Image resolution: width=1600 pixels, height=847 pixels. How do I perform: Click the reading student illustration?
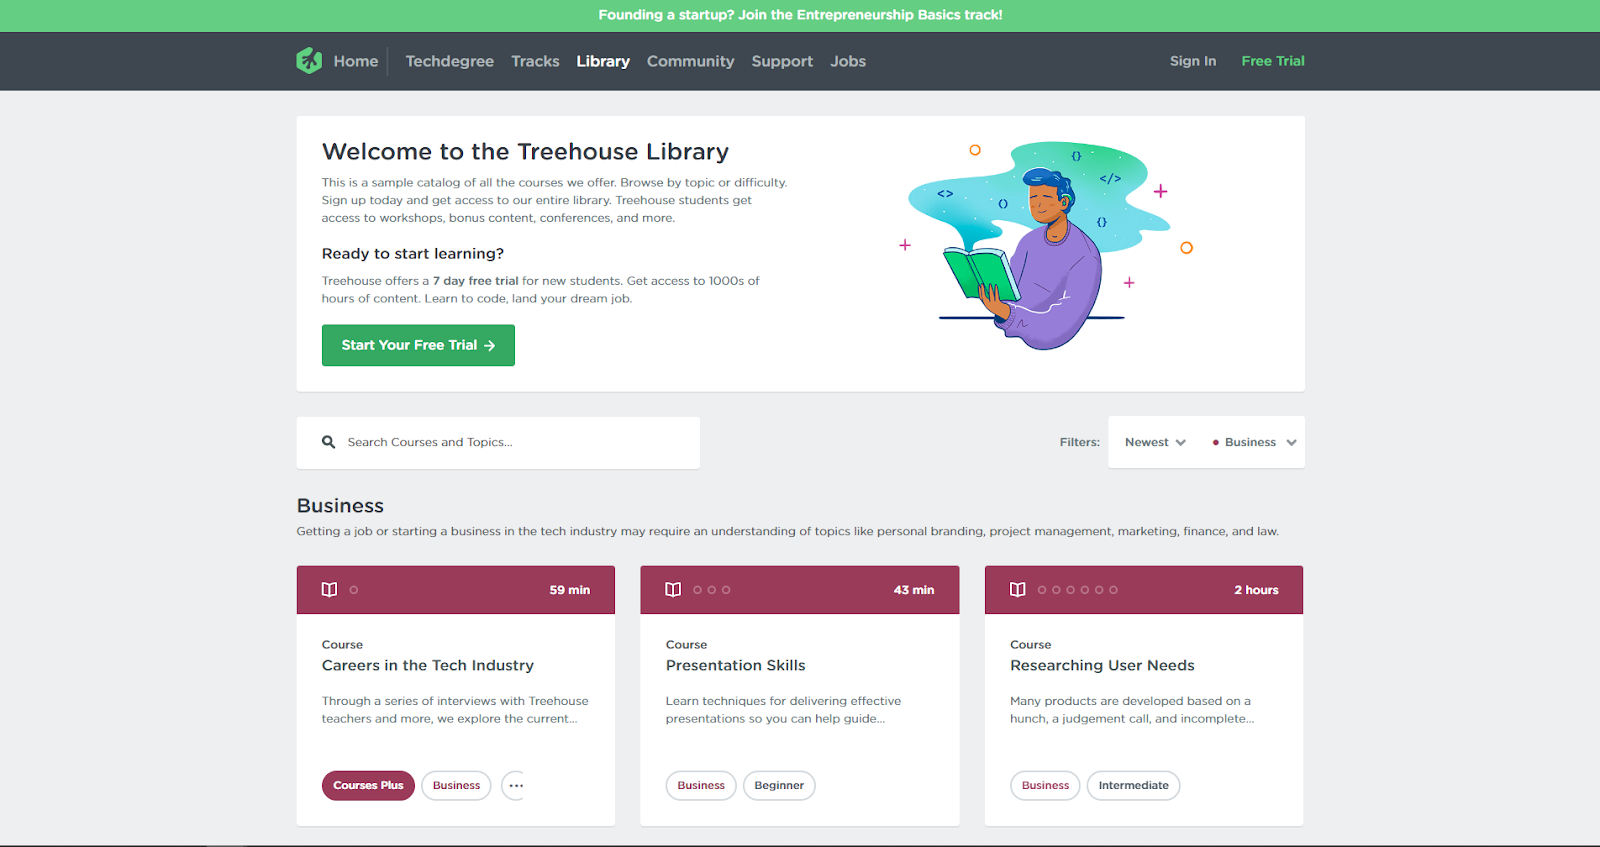tap(1046, 245)
